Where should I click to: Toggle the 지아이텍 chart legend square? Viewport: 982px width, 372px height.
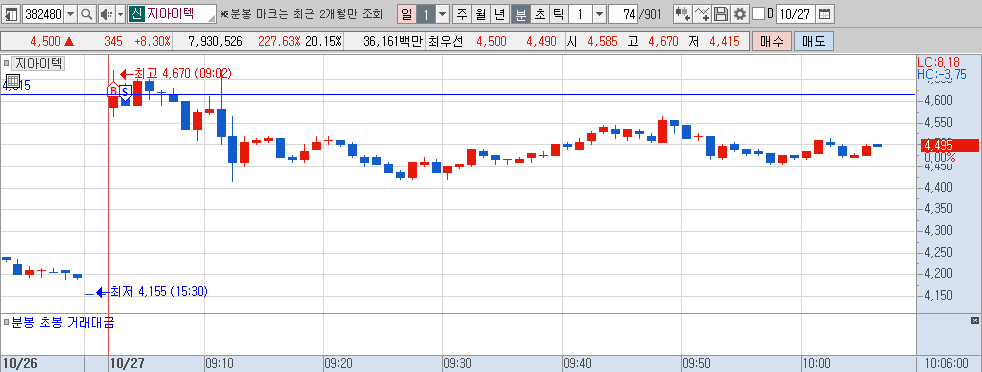coord(6,63)
